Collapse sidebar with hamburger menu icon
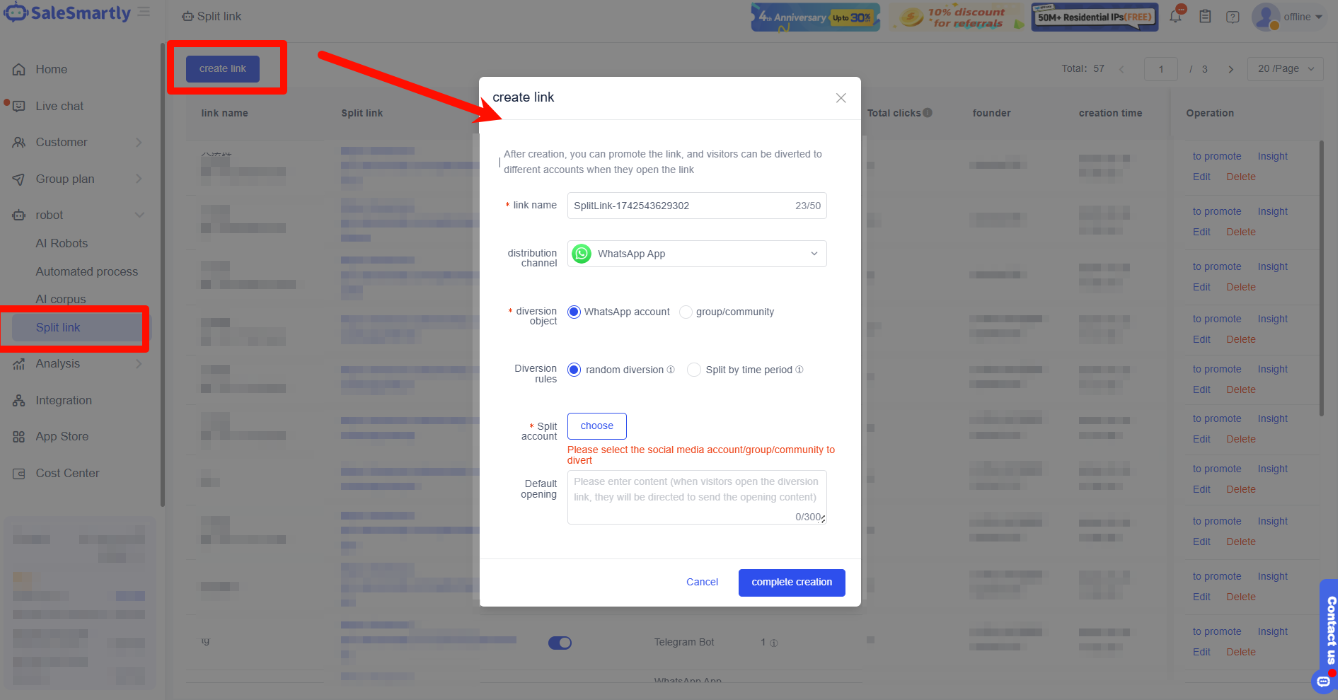 coord(144,12)
